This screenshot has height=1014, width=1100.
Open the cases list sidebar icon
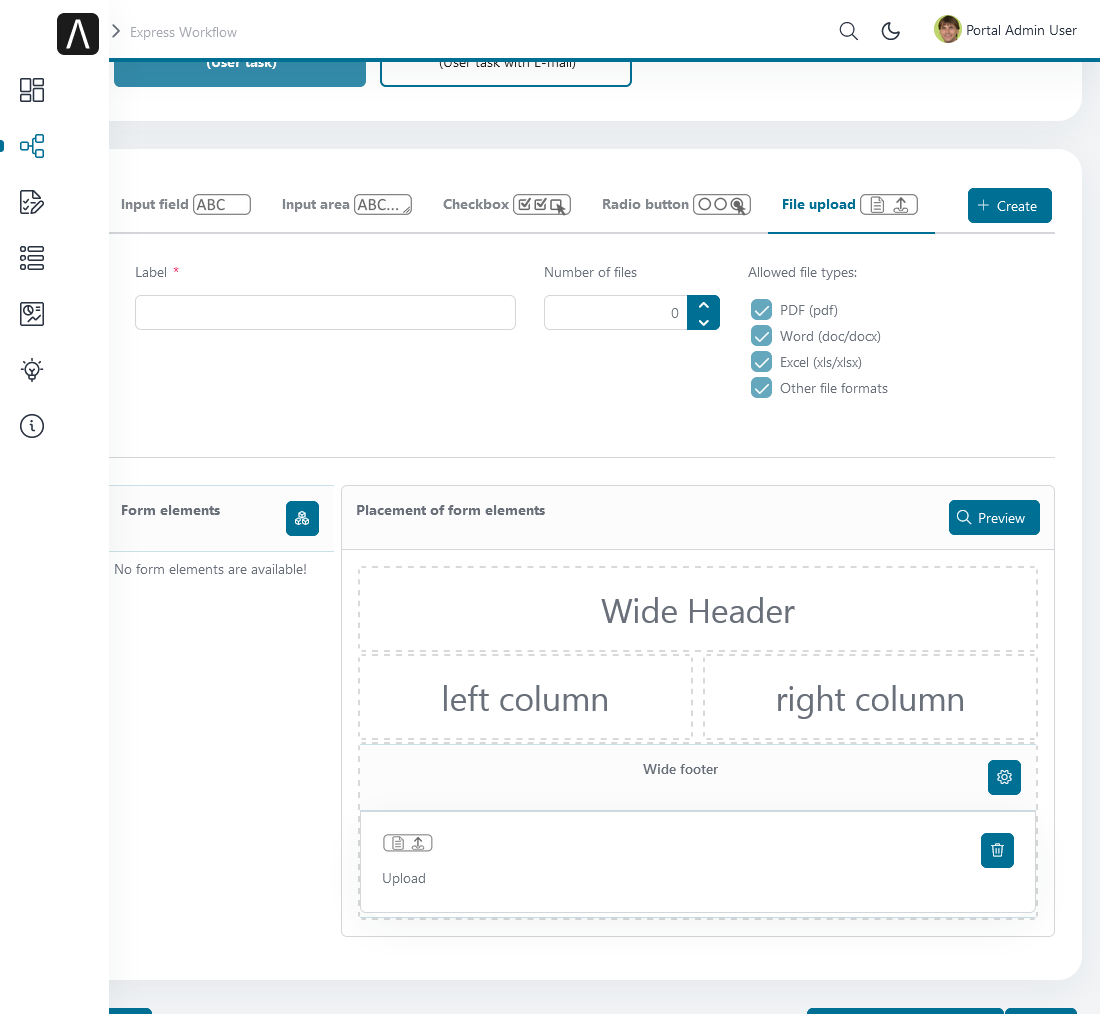pos(32,258)
